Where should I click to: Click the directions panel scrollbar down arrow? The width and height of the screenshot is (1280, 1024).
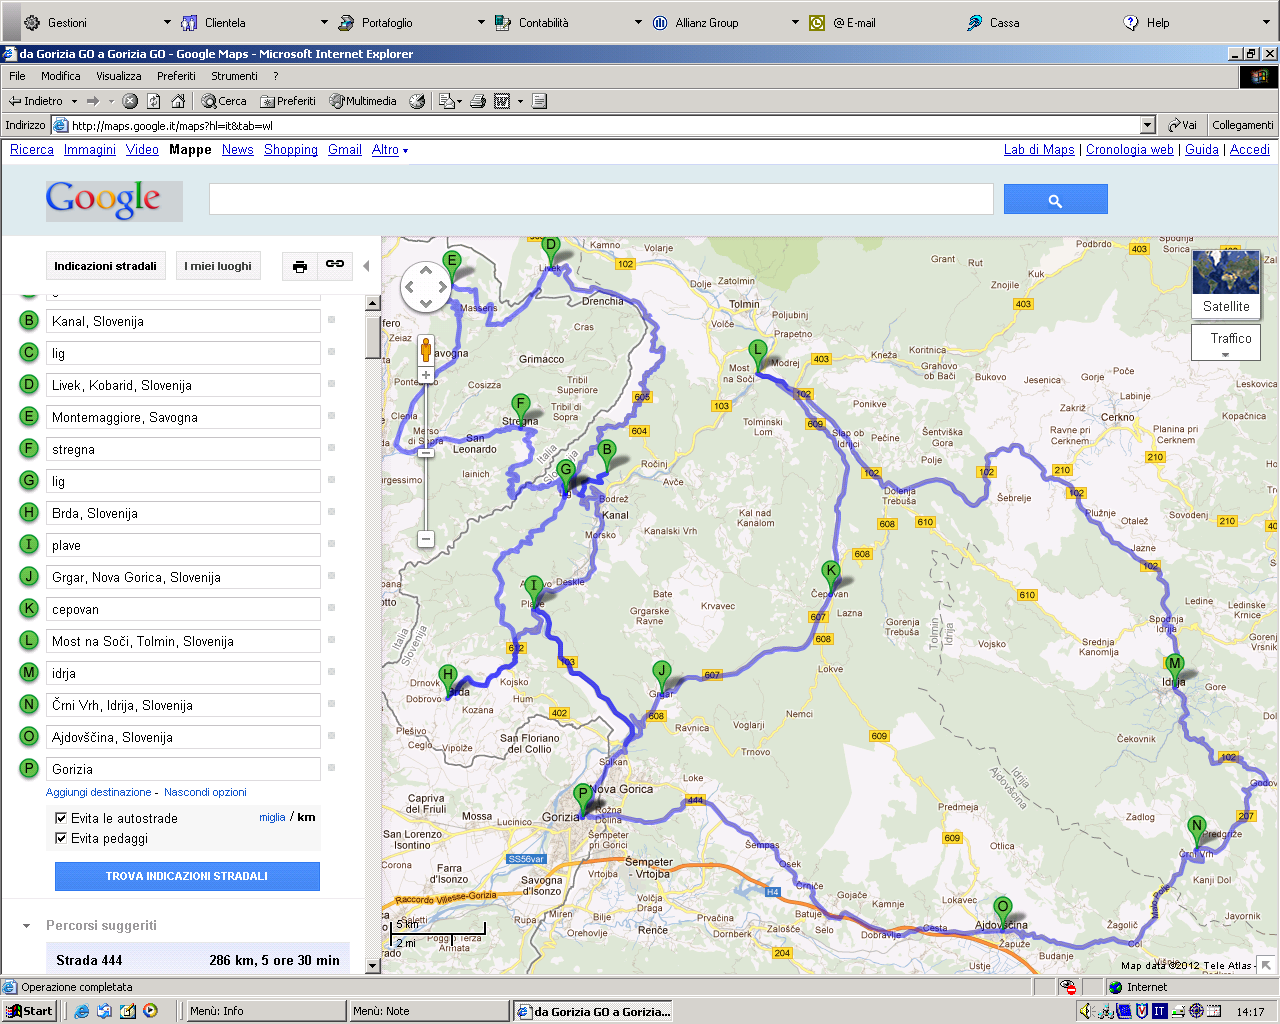tap(373, 966)
